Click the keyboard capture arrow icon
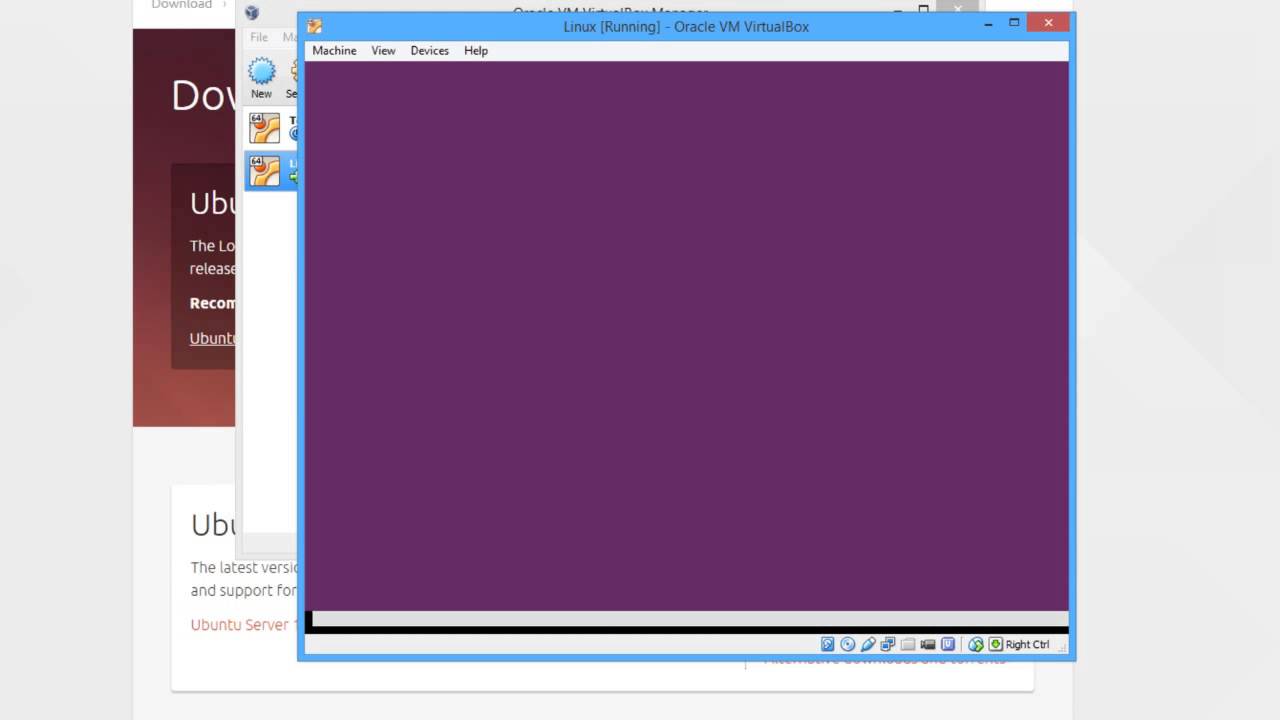The height and width of the screenshot is (720, 1280). click(x=996, y=644)
